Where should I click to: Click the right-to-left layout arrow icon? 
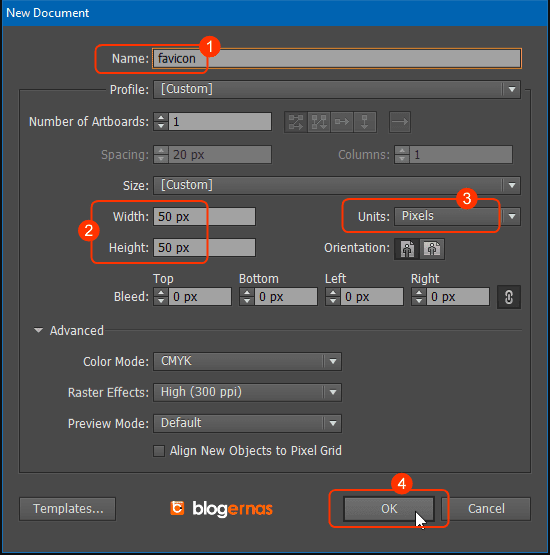(x=400, y=122)
